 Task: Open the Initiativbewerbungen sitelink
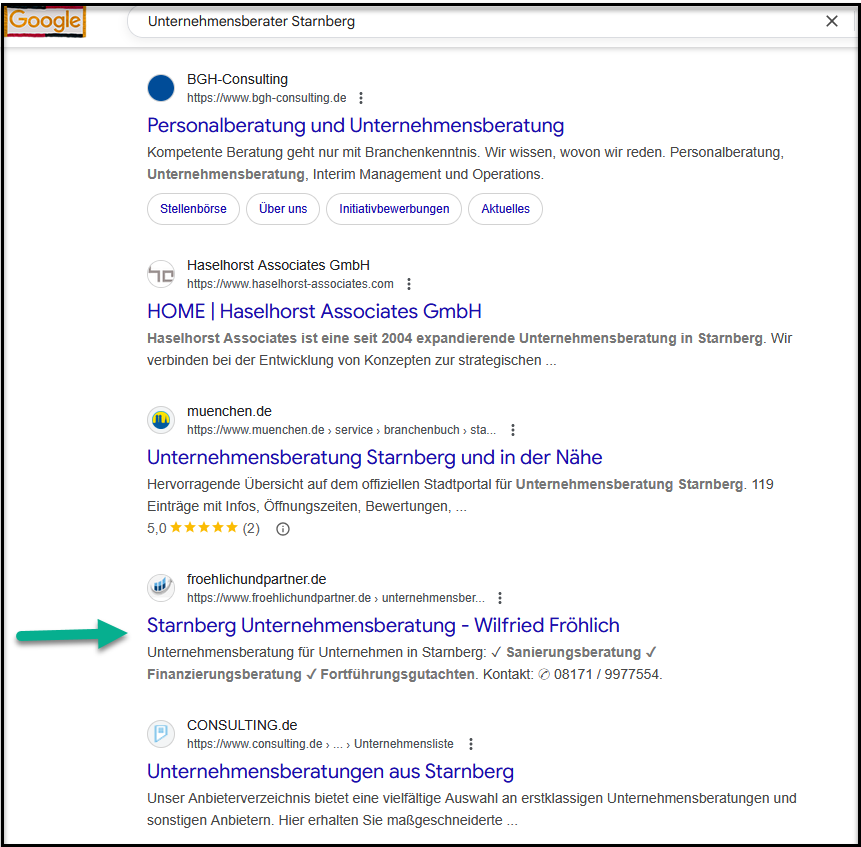click(x=393, y=209)
